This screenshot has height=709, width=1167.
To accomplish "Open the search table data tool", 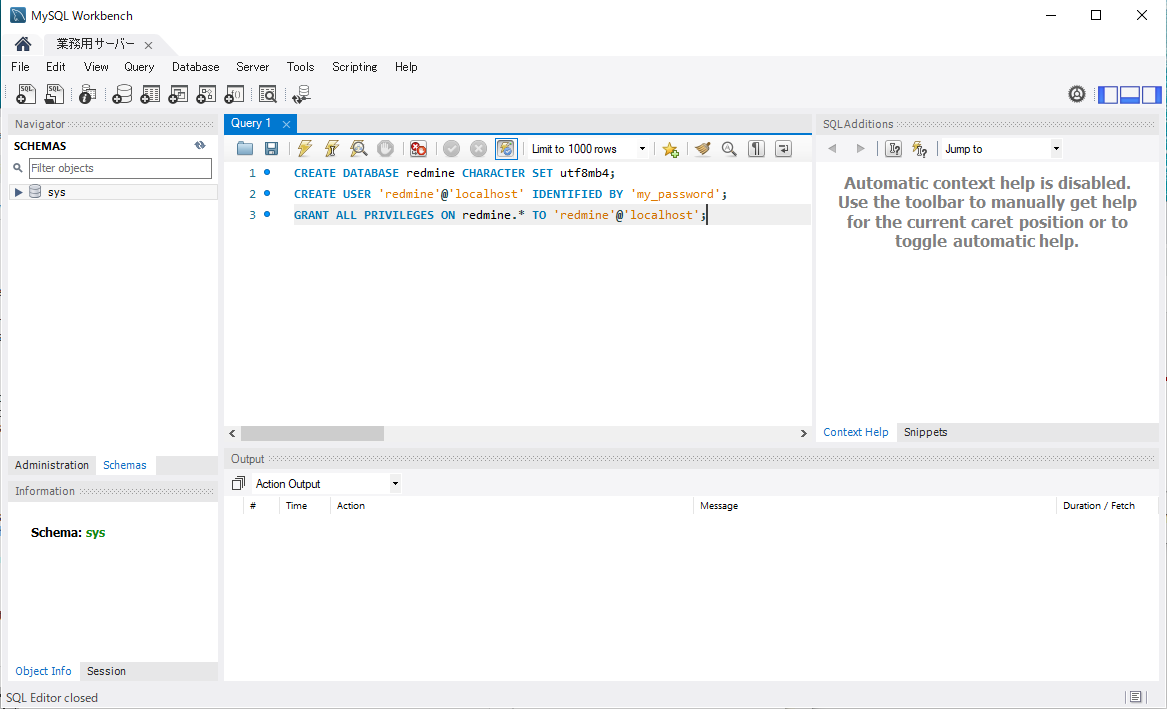I will [268, 94].
